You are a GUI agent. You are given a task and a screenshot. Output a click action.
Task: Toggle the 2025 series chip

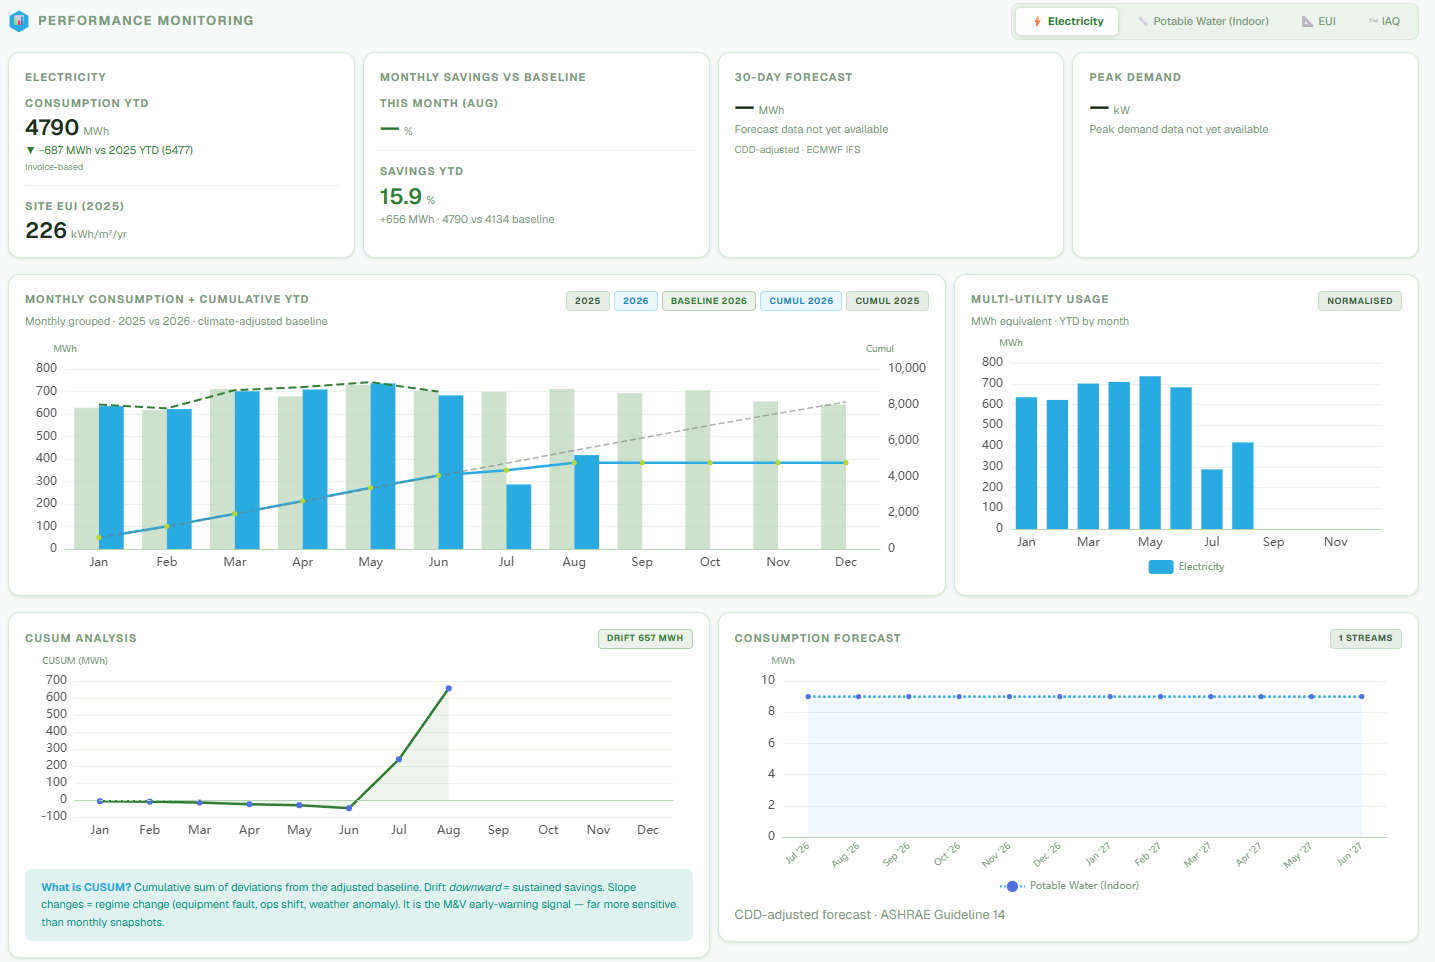588,301
